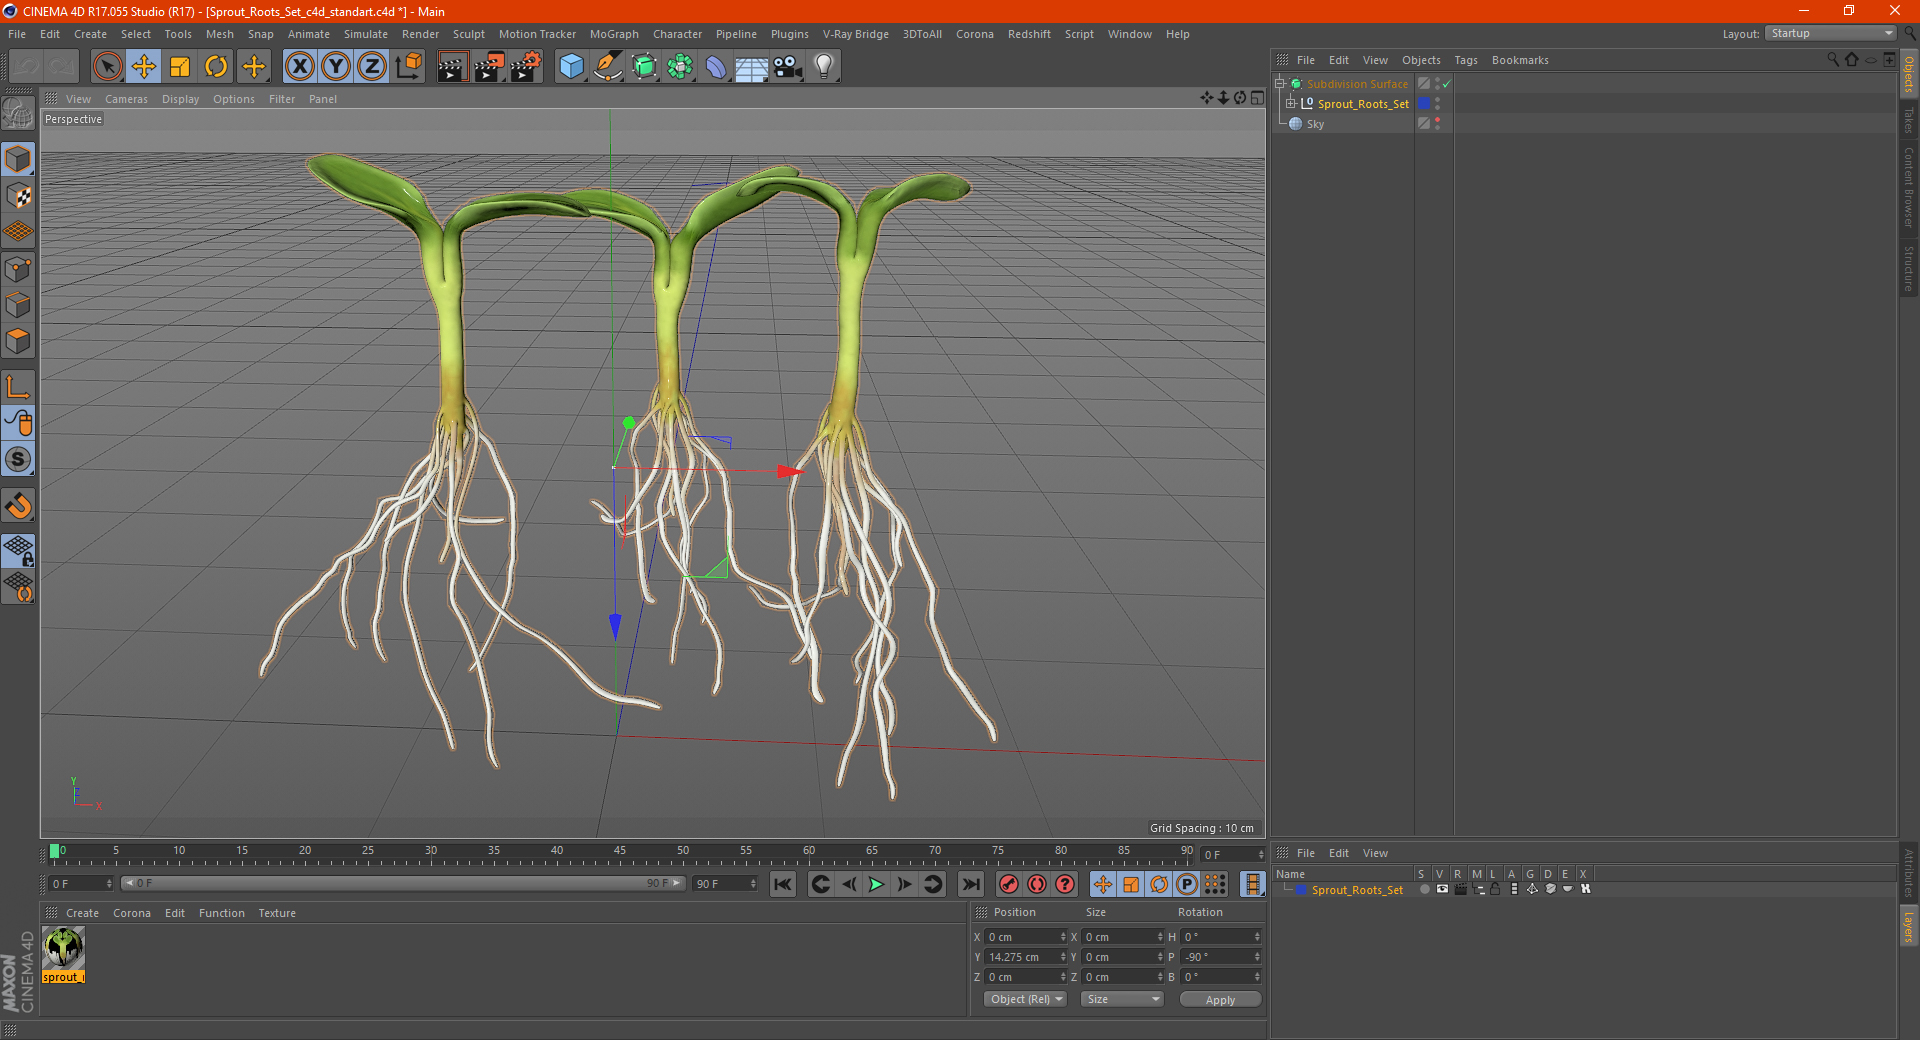Open the deformer objects icon
This screenshot has height=1040, width=1920.
[x=716, y=67]
